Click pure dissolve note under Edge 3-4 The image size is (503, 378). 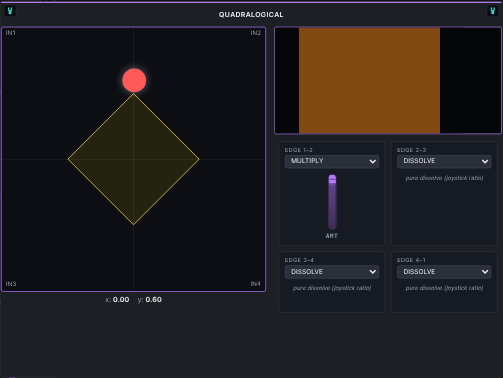tap(332, 288)
